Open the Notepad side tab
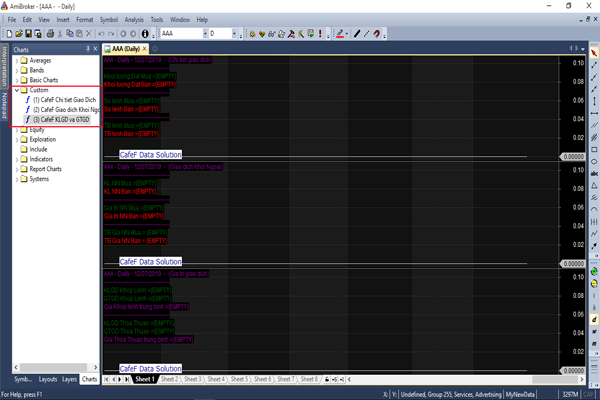Screen dimensions: 600x400 coord(4,105)
